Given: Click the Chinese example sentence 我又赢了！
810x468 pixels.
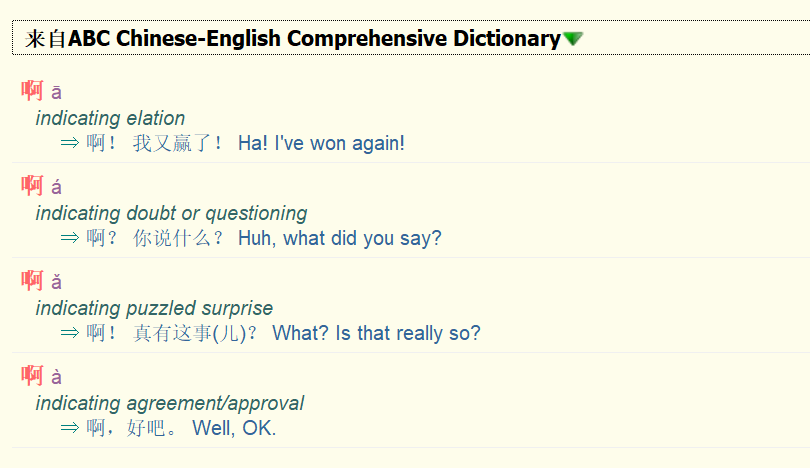Looking at the screenshot, I should [178, 143].
